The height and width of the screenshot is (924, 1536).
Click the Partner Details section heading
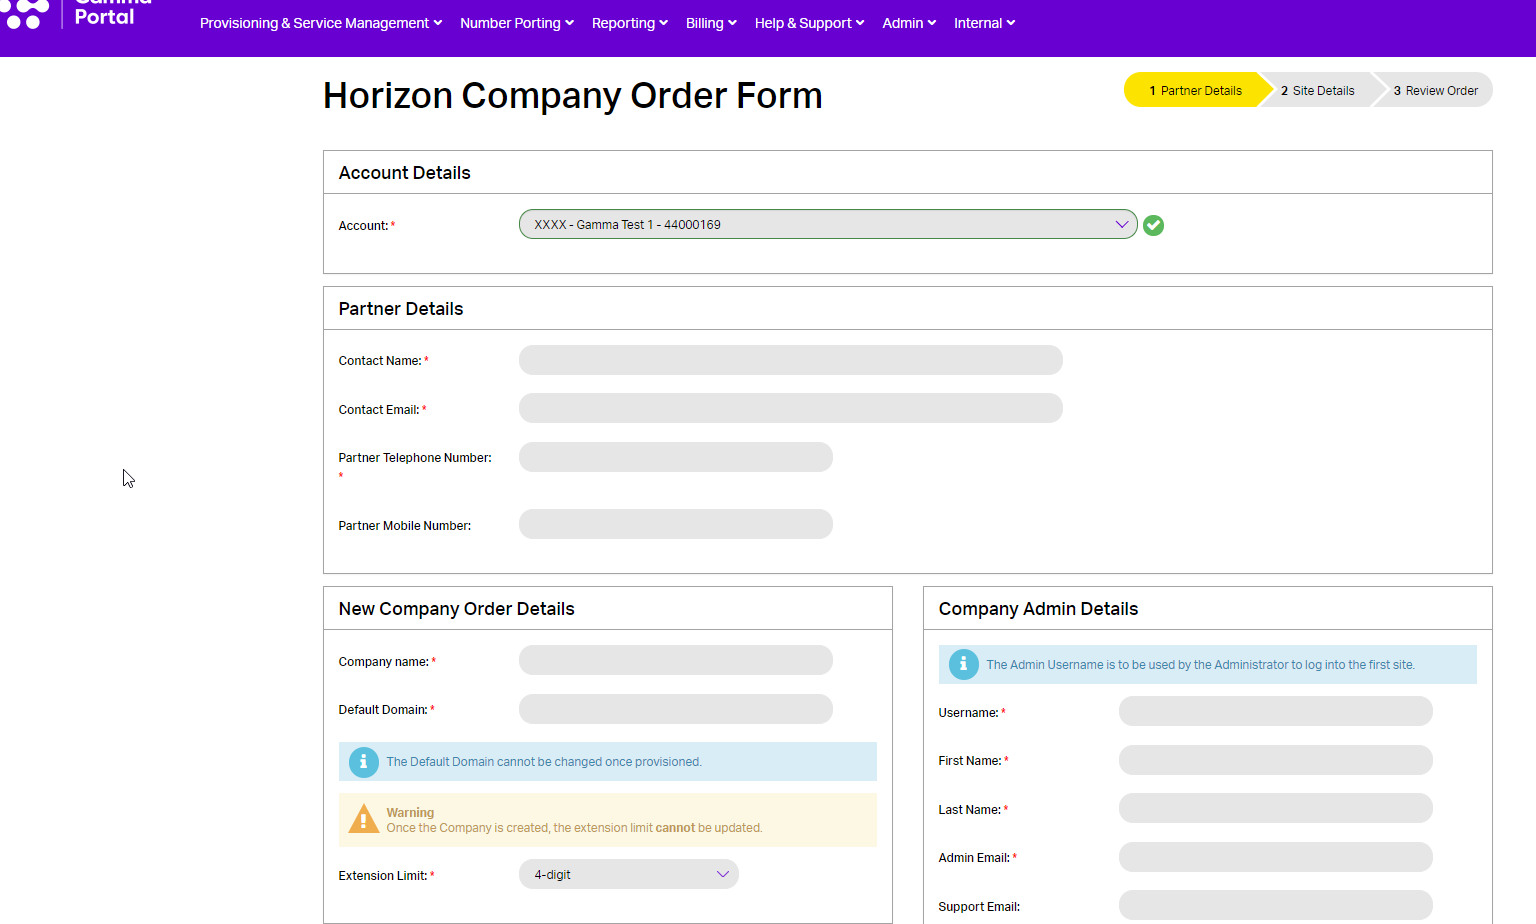coord(401,309)
